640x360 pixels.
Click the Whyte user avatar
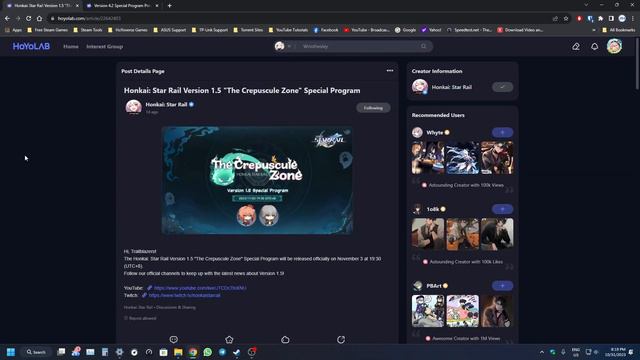(417, 132)
